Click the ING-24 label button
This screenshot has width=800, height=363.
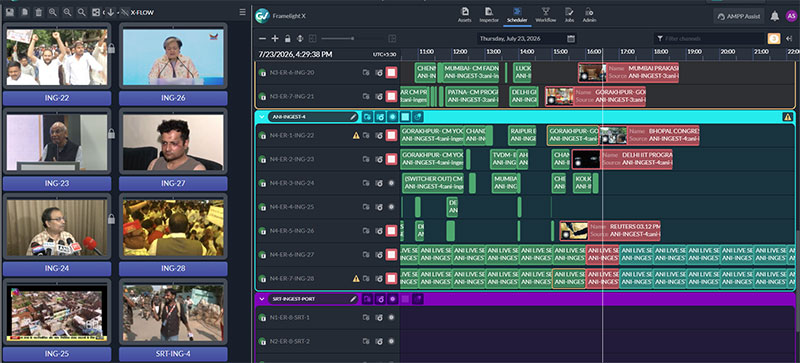(x=57, y=269)
